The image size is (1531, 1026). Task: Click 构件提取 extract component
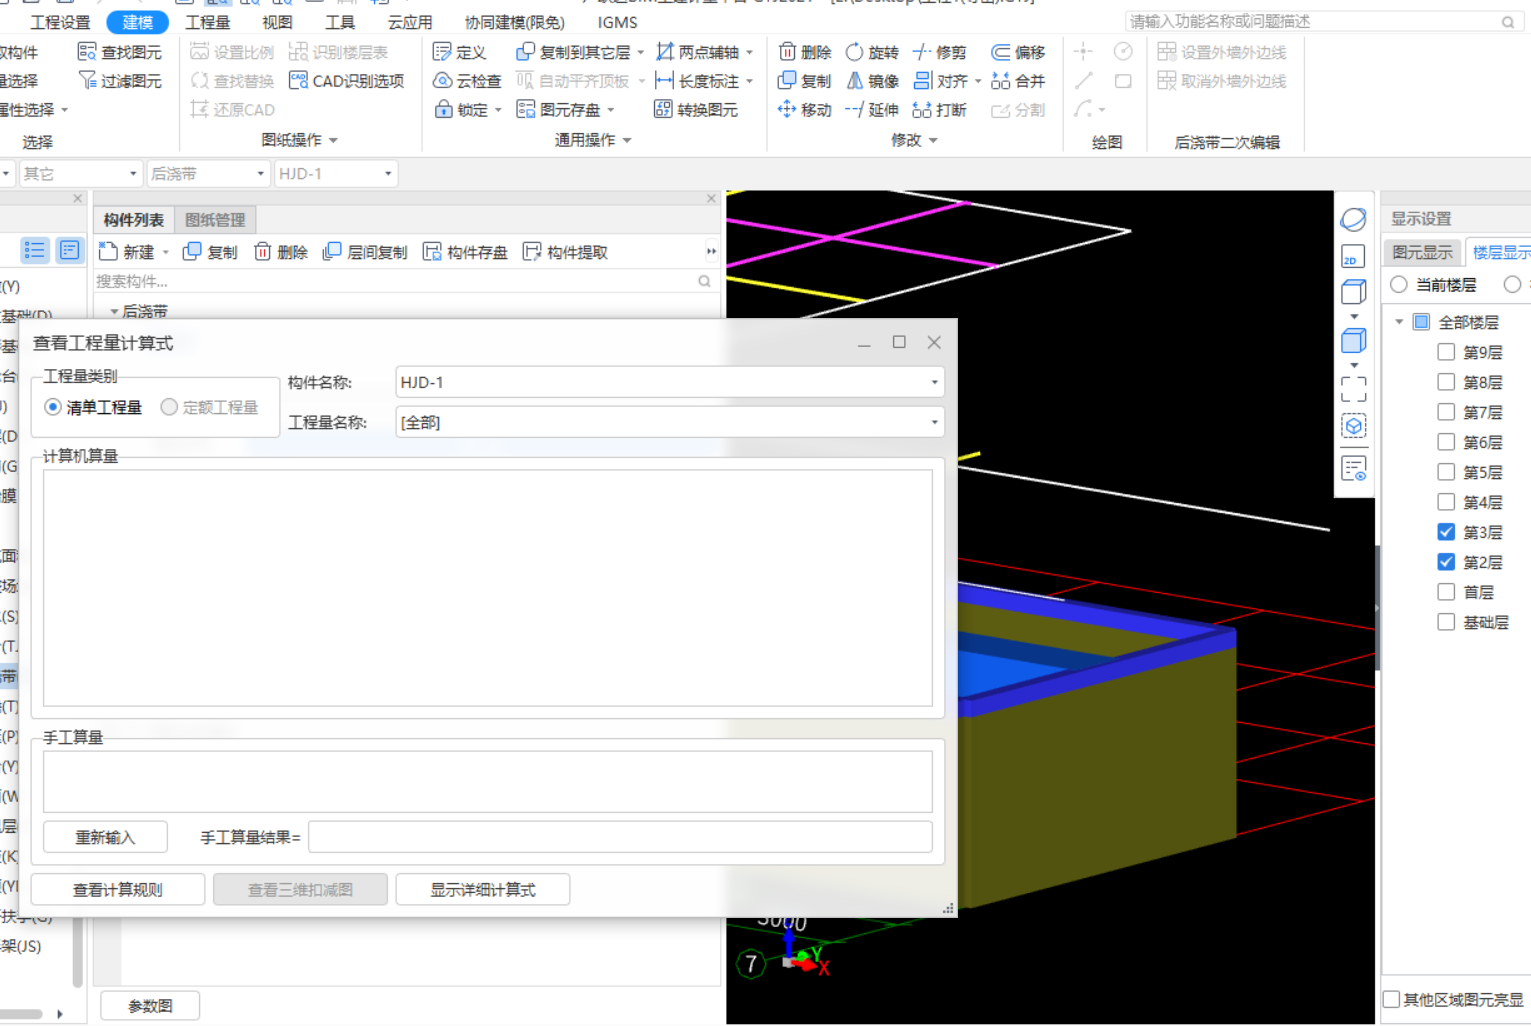pyautogui.click(x=565, y=252)
